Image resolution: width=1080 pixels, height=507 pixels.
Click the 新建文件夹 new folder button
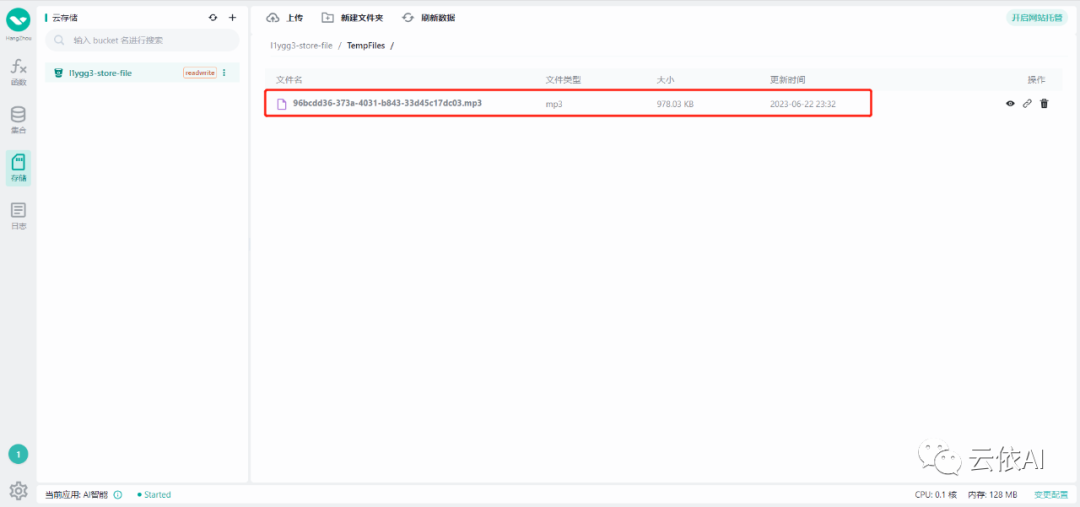pyautogui.click(x=352, y=18)
